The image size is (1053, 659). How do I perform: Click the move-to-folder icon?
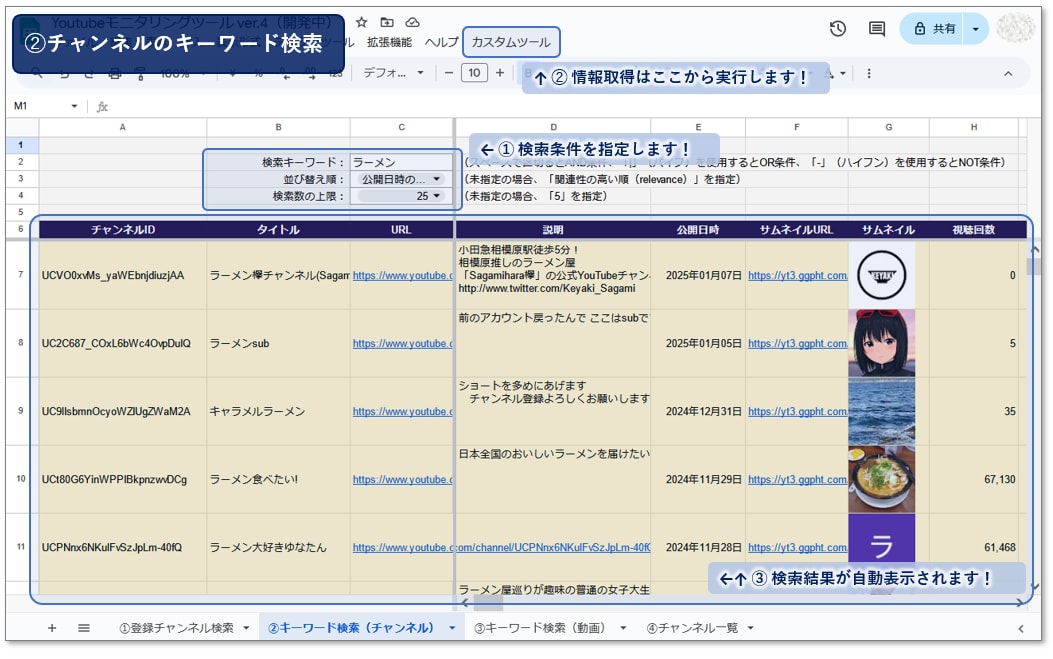coord(387,22)
